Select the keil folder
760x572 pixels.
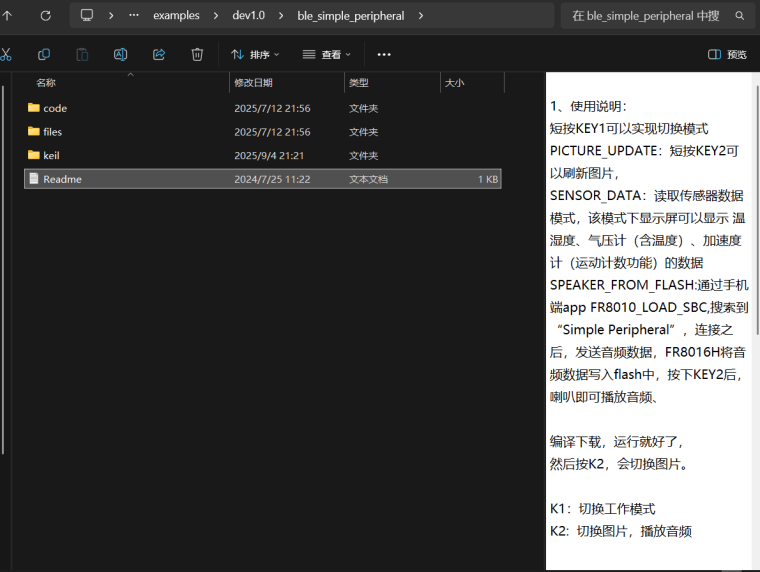(51, 155)
